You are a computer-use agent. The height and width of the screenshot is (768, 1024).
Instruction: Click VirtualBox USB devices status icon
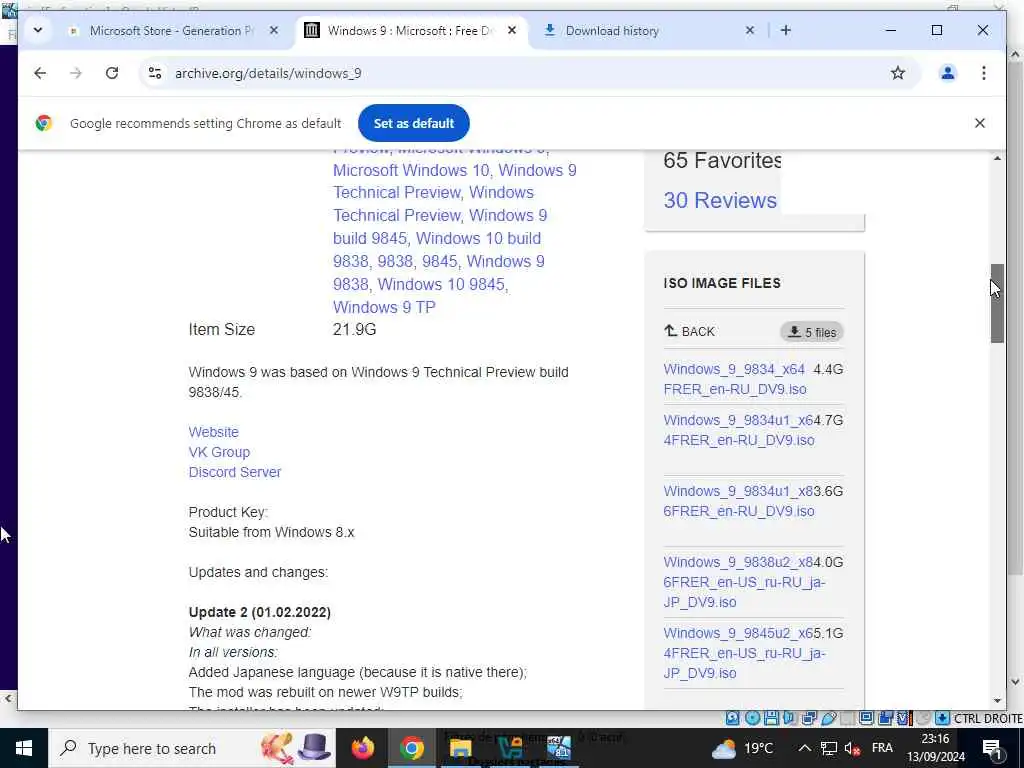click(829, 718)
